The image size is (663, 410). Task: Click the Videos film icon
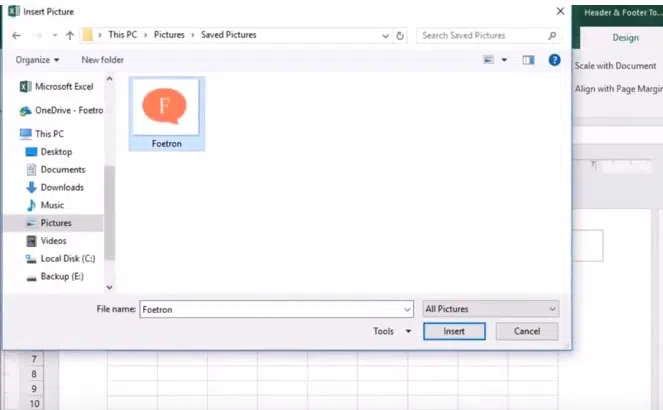click(x=31, y=241)
